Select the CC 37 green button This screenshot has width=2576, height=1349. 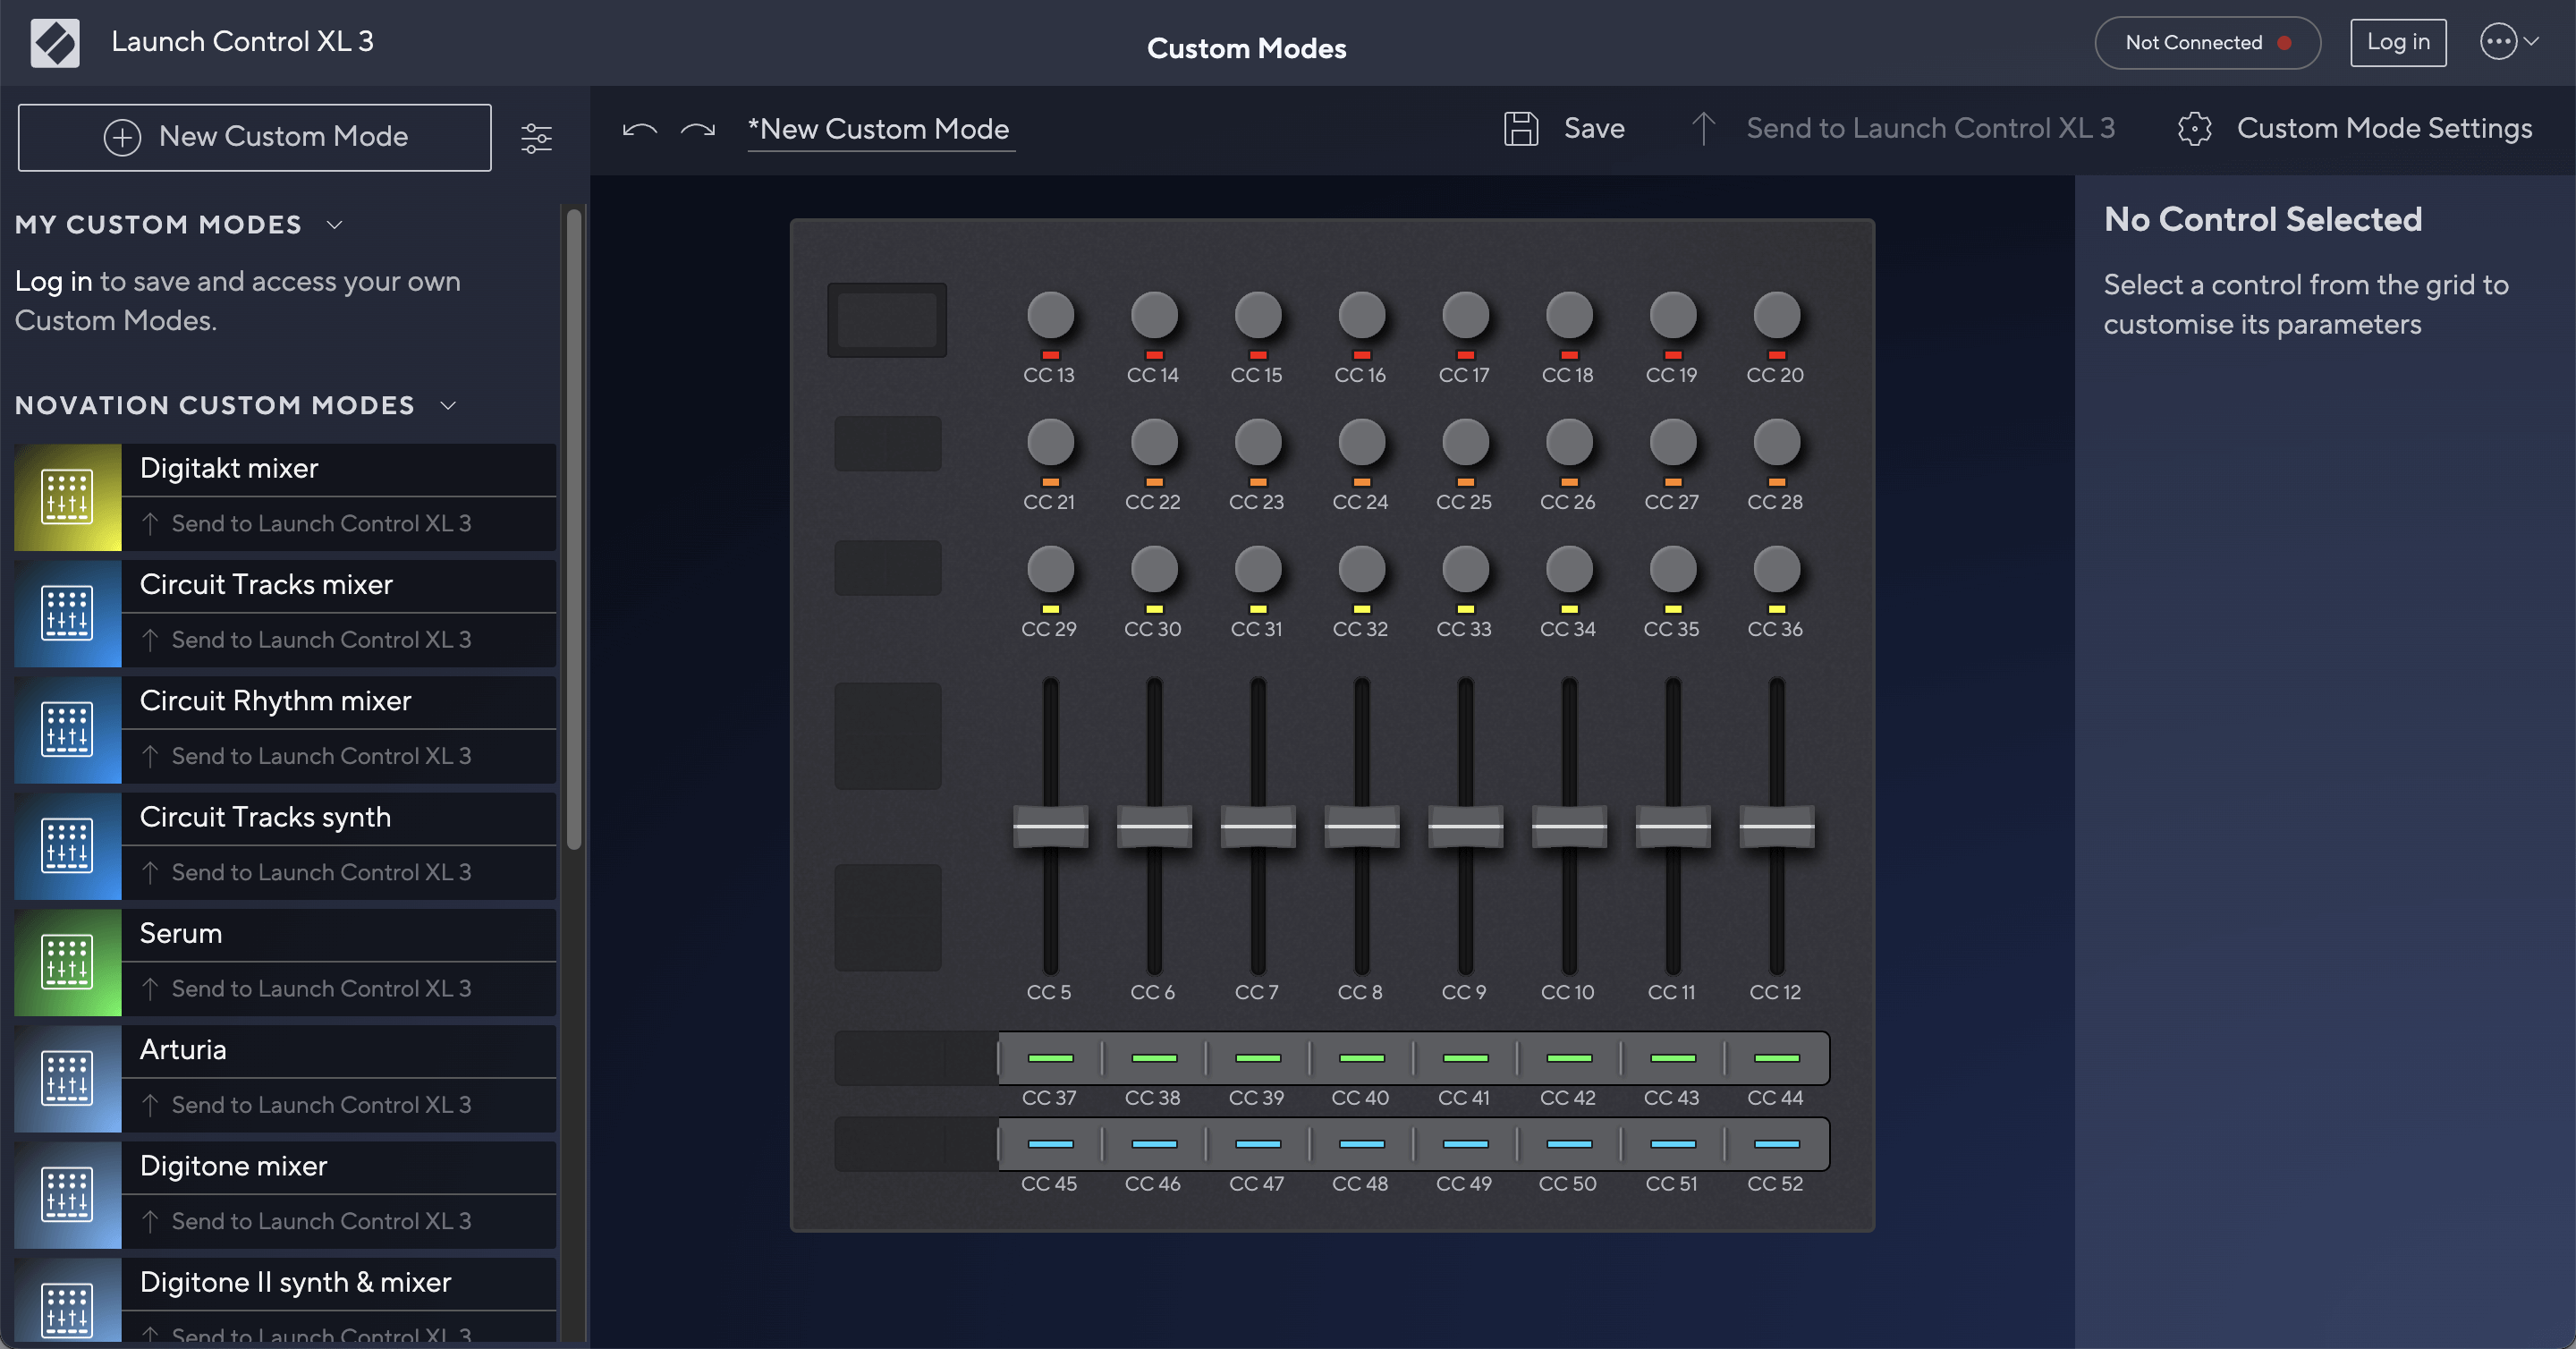point(1050,1058)
